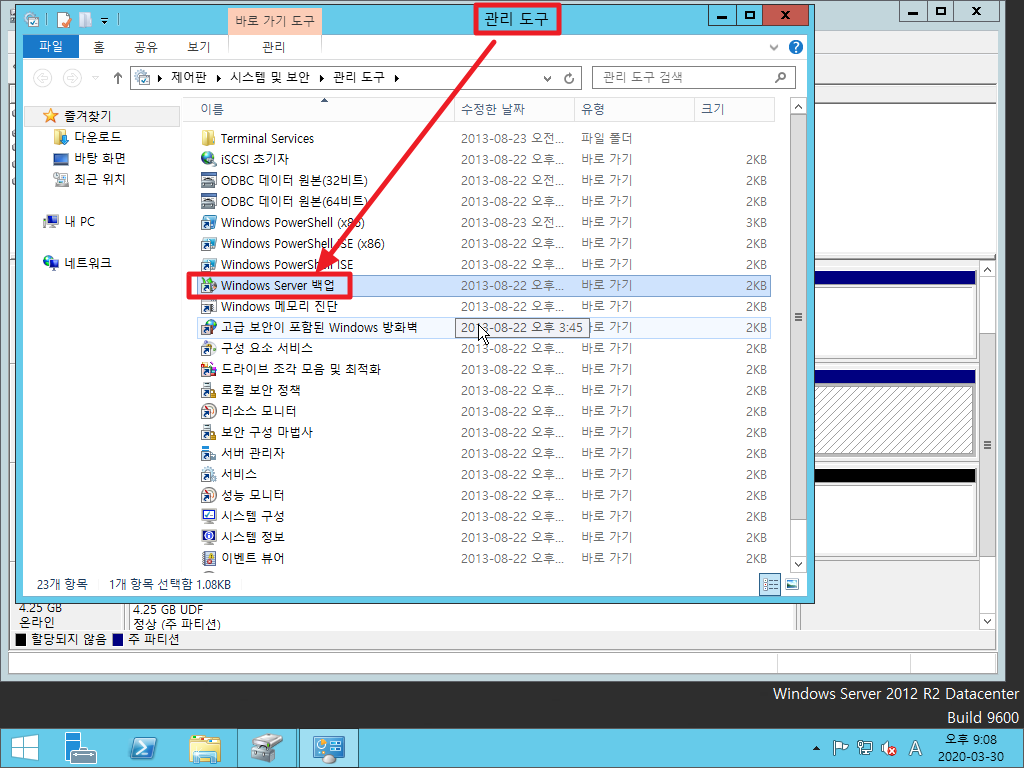Switch to large icons view in status bar

click(792, 584)
